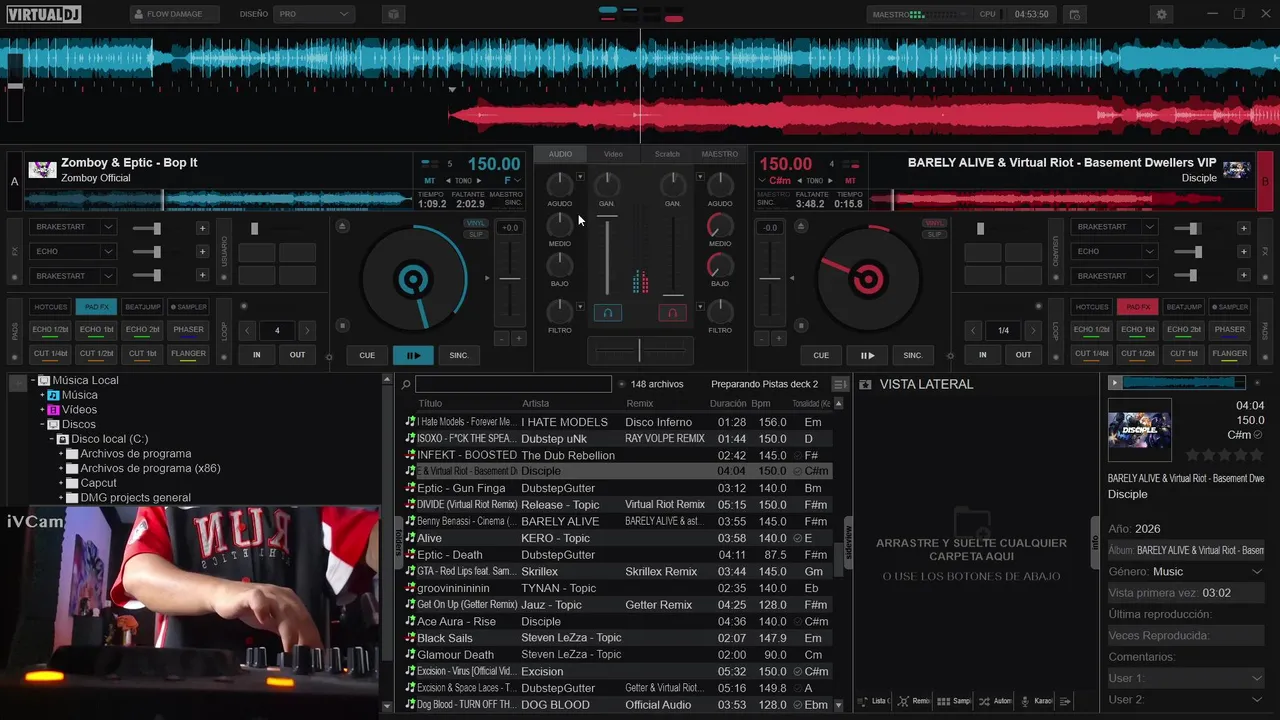Viewport: 1280px width, 720px height.
Task: Click plus icon beside deck B ECHO effect
Action: pyautogui.click(x=1243, y=252)
